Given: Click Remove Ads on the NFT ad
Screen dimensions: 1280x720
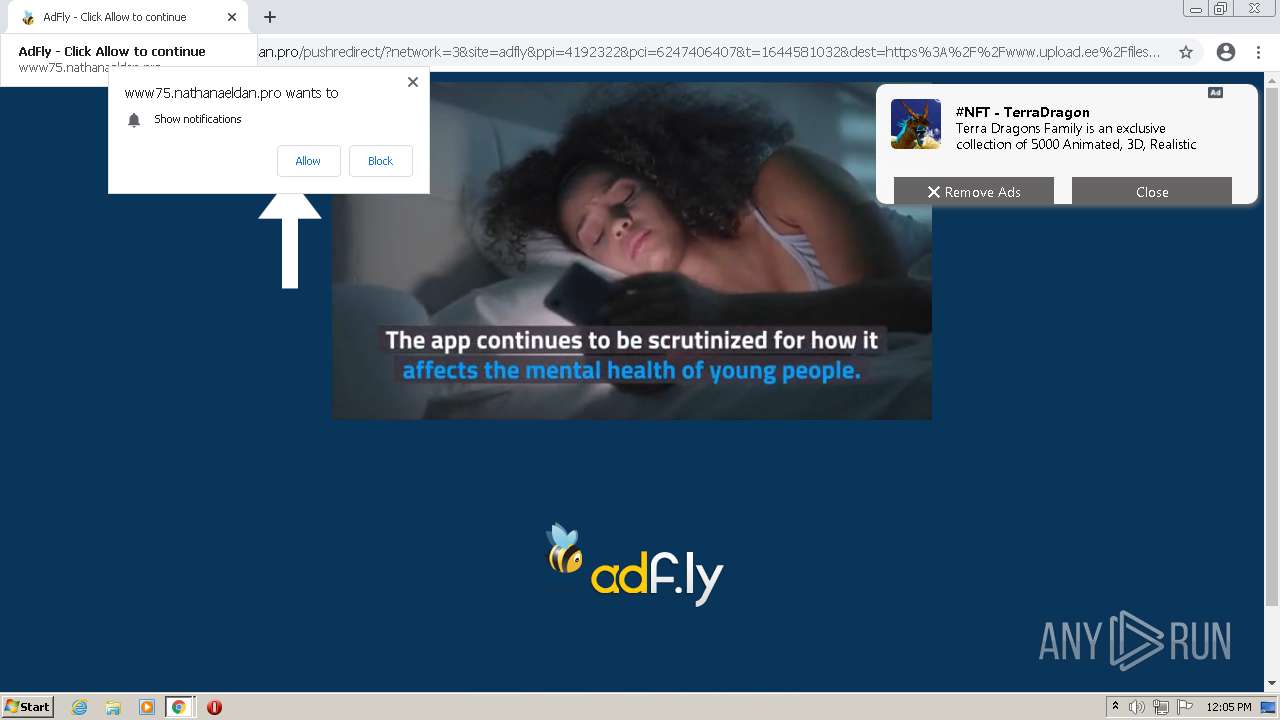Looking at the screenshot, I should (x=974, y=191).
